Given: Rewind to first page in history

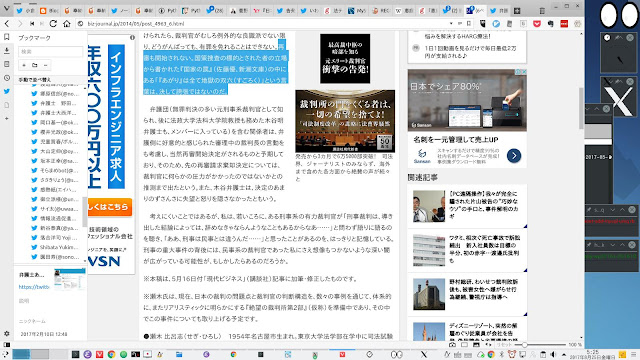Looking at the screenshot, I should [x=31, y=24].
